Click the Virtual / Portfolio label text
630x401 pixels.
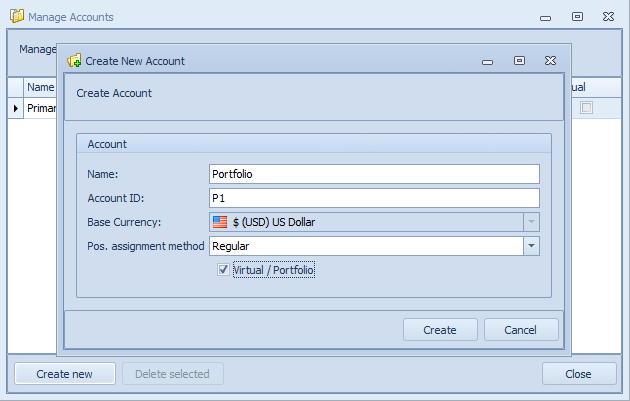274,270
